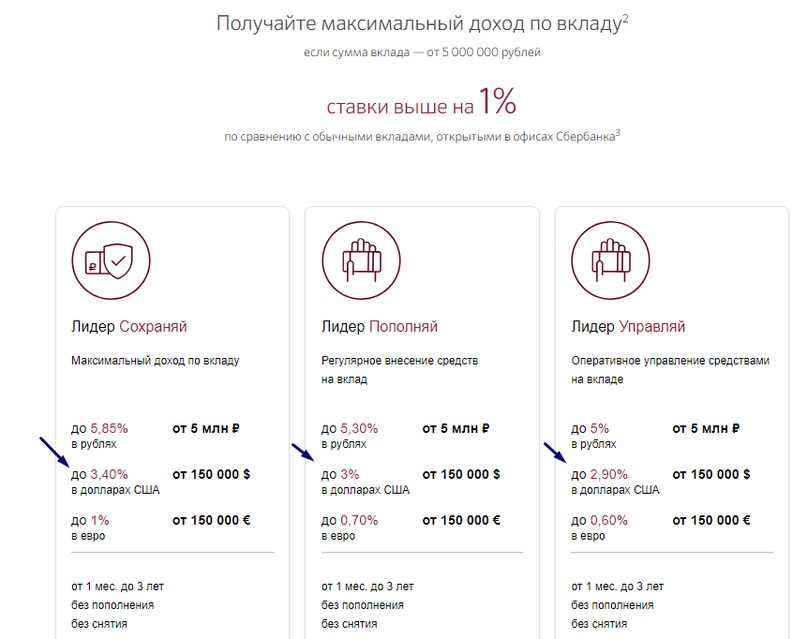
Task: Select the 0,60% euro rate in Управляй
Action: [609, 520]
